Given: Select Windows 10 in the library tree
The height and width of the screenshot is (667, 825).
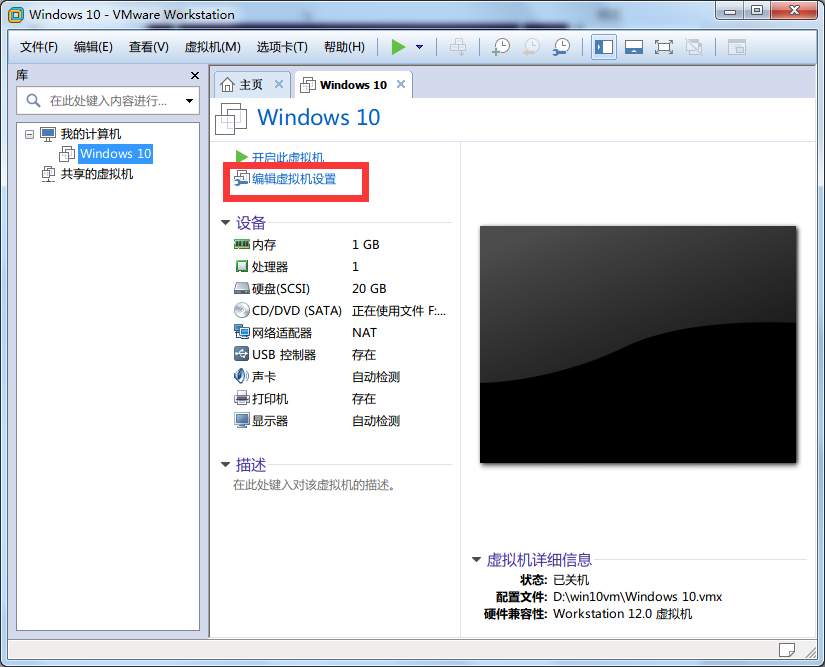Looking at the screenshot, I should click(115, 154).
